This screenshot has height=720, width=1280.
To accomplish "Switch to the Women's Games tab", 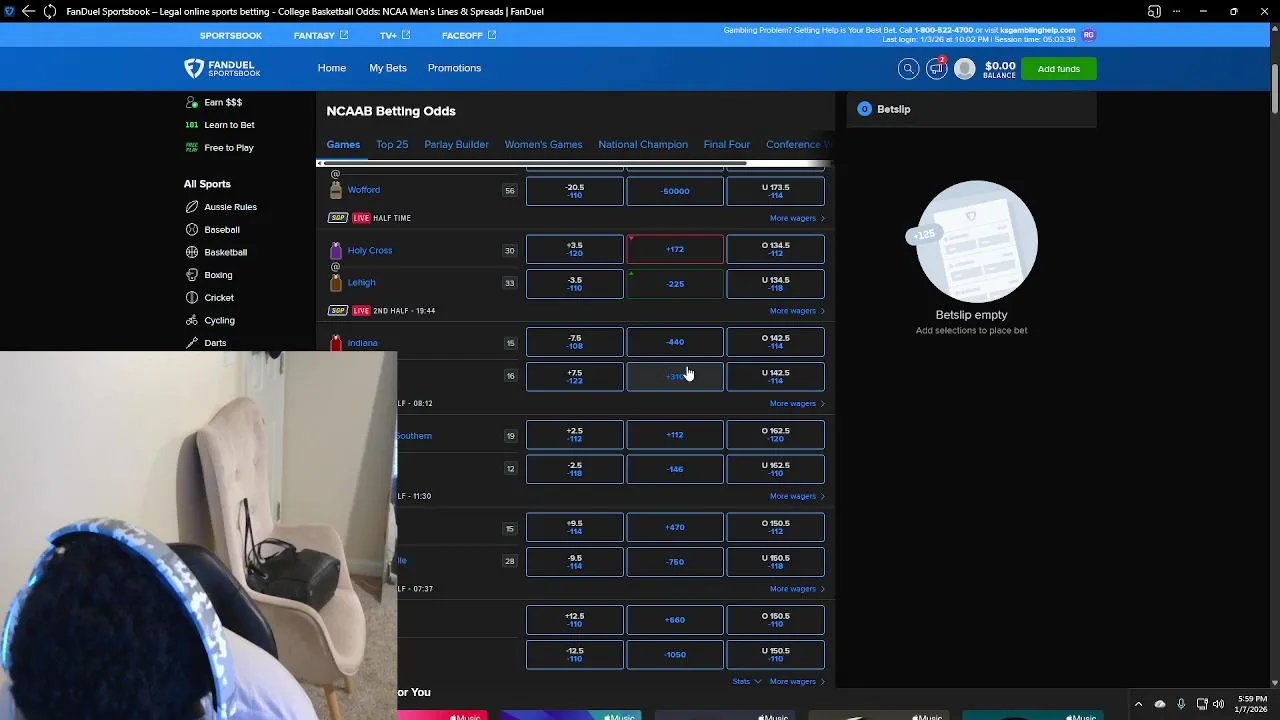I will pyautogui.click(x=543, y=144).
